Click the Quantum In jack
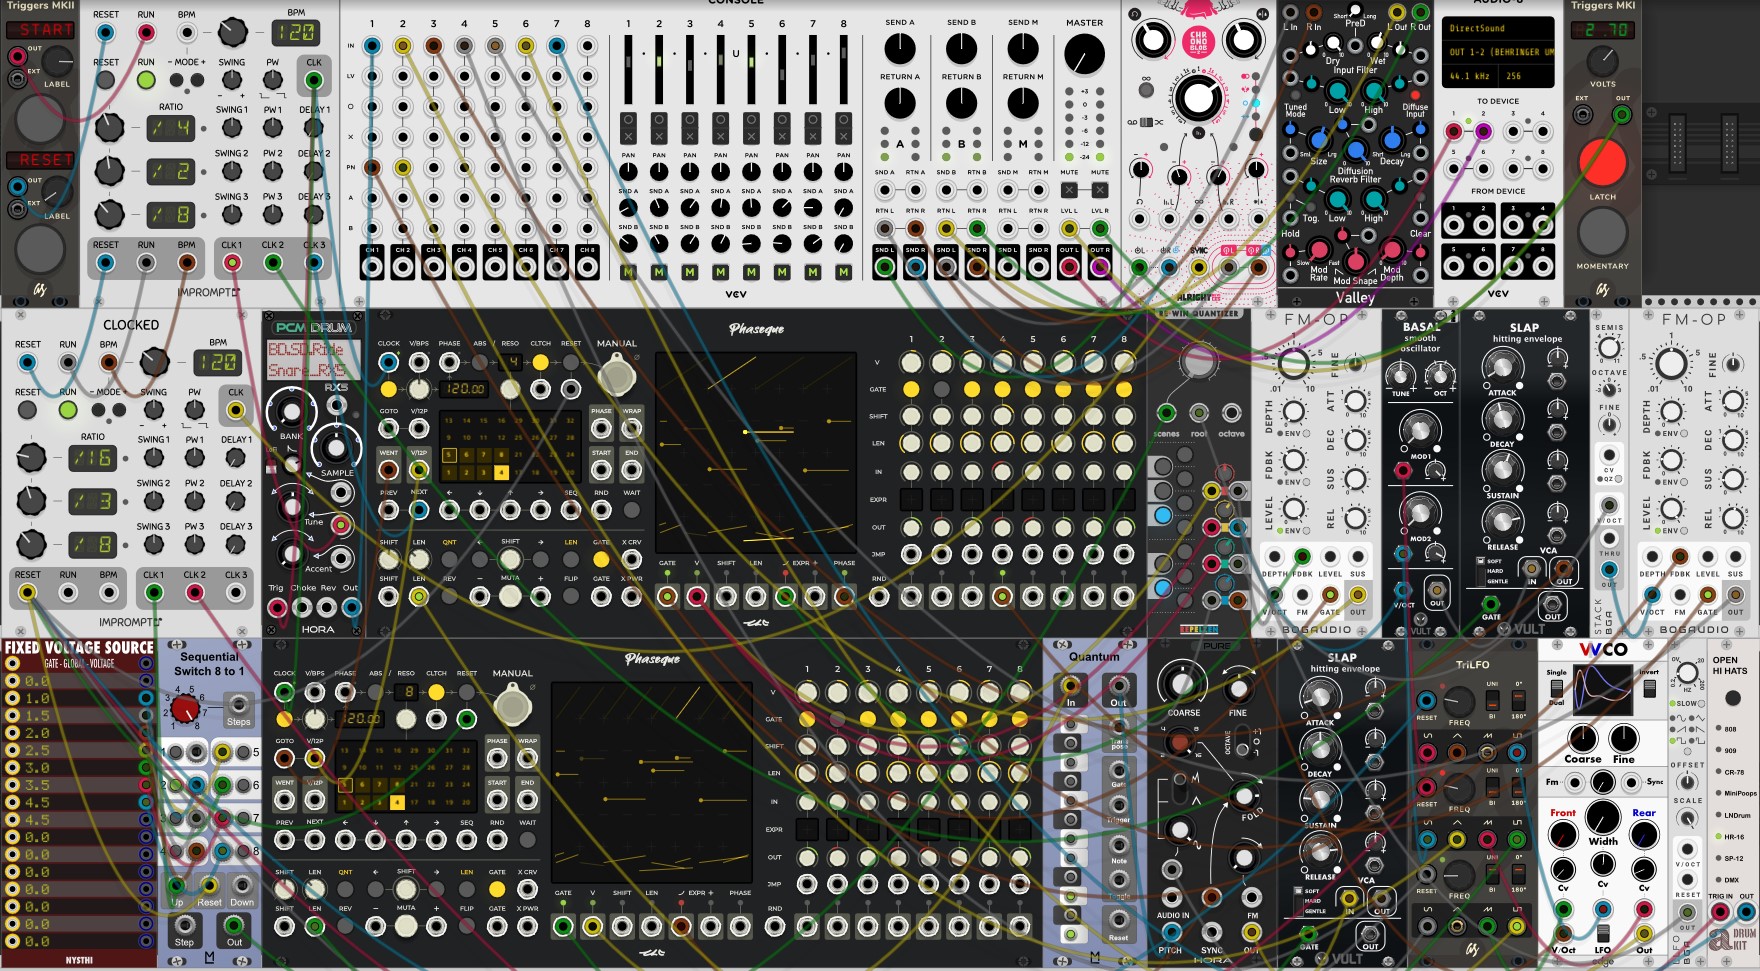1760x971 pixels. coord(1070,686)
